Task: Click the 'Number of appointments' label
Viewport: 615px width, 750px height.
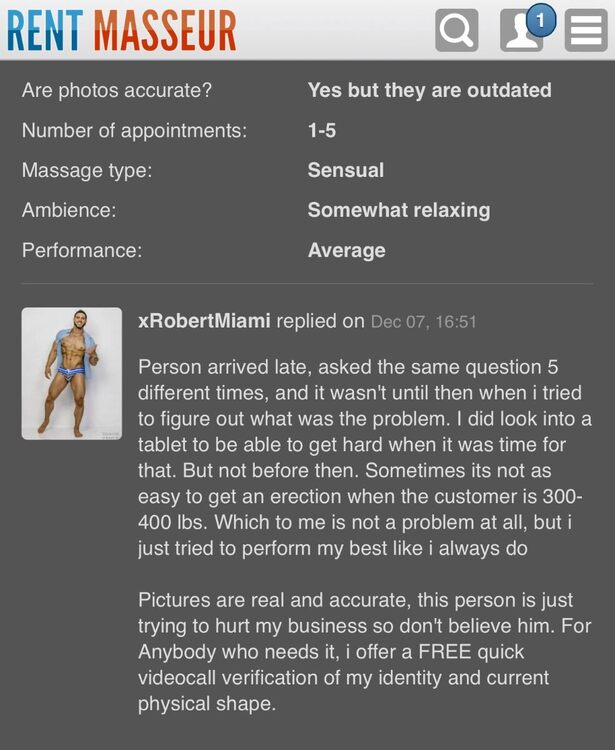Action: [134, 130]
